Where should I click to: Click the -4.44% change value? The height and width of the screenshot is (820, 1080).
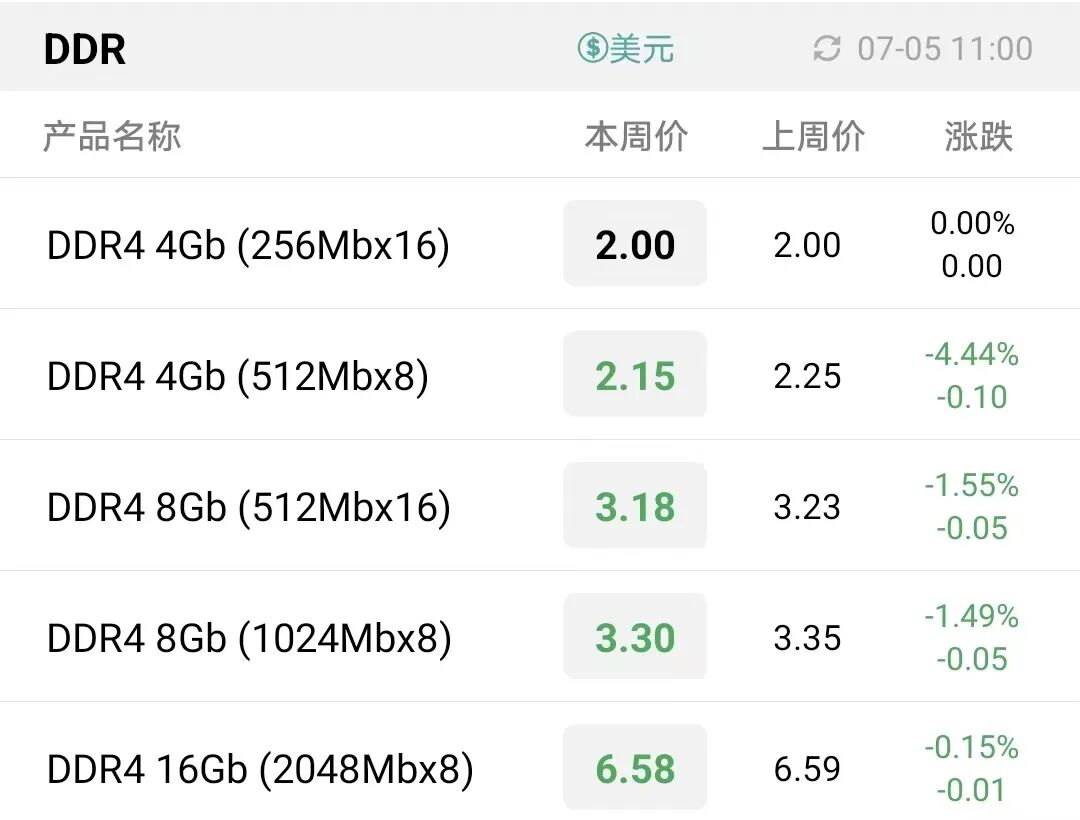[x=971, y=354]
